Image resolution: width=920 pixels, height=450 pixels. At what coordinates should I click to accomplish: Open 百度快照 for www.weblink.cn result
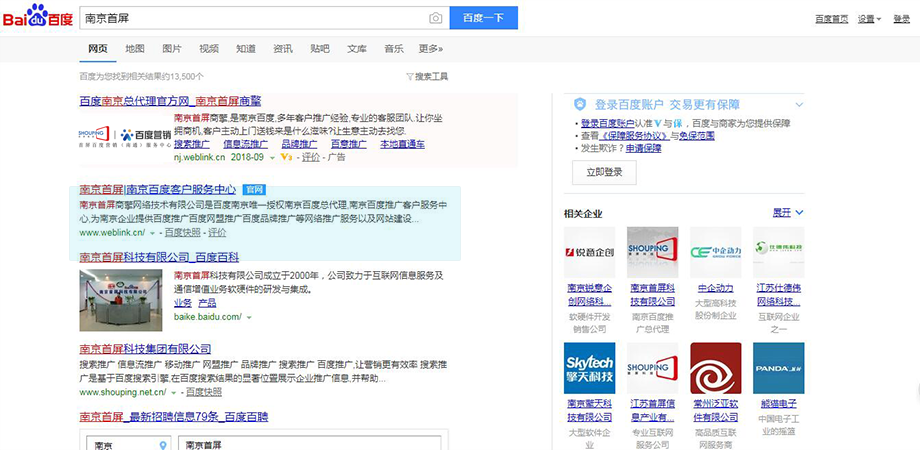tap(182, 233)
